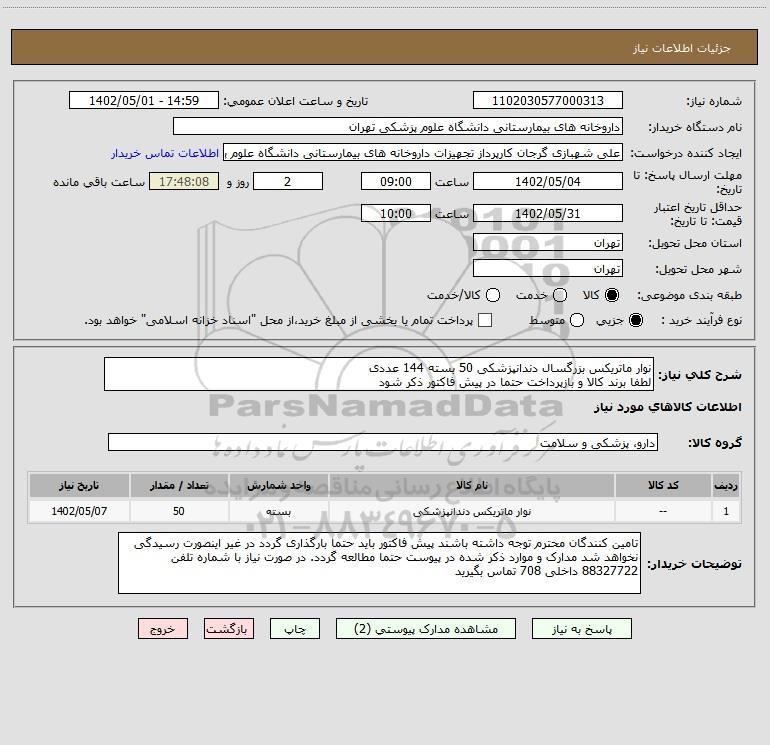Click the 'ردیف' column header

[x=726, y=485]
